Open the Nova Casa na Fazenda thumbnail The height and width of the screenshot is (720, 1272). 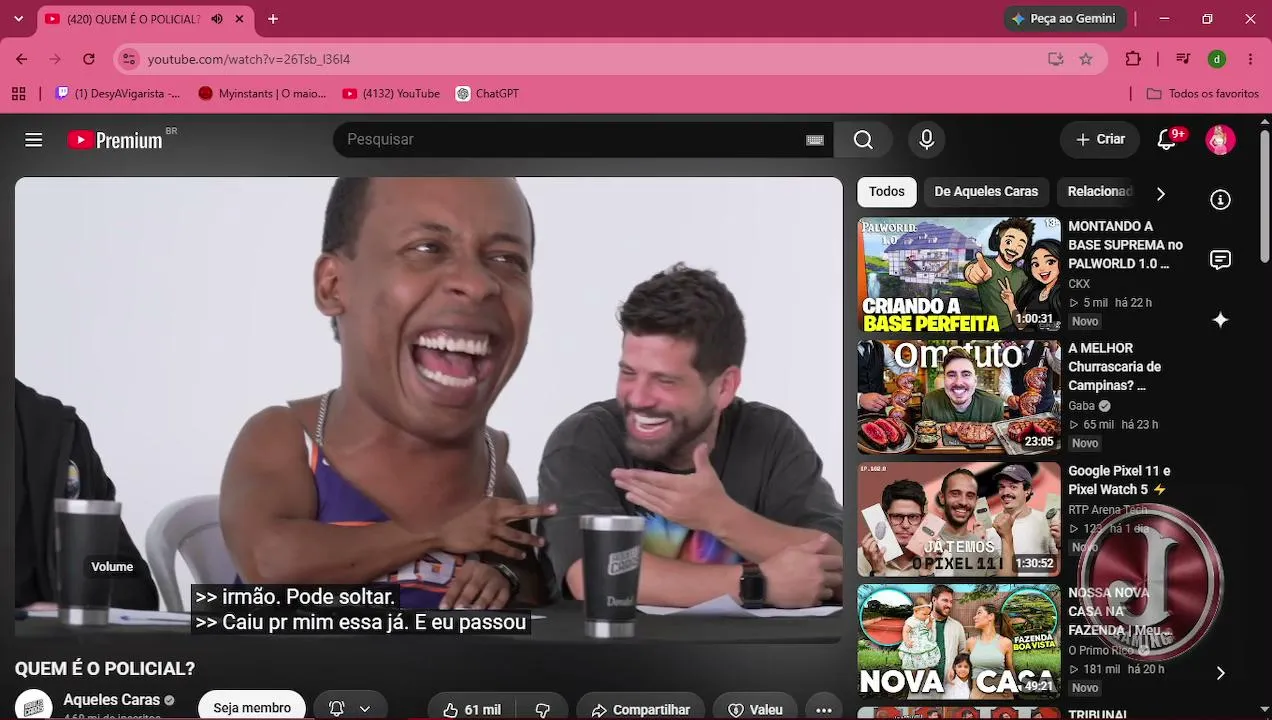[959, 642]
